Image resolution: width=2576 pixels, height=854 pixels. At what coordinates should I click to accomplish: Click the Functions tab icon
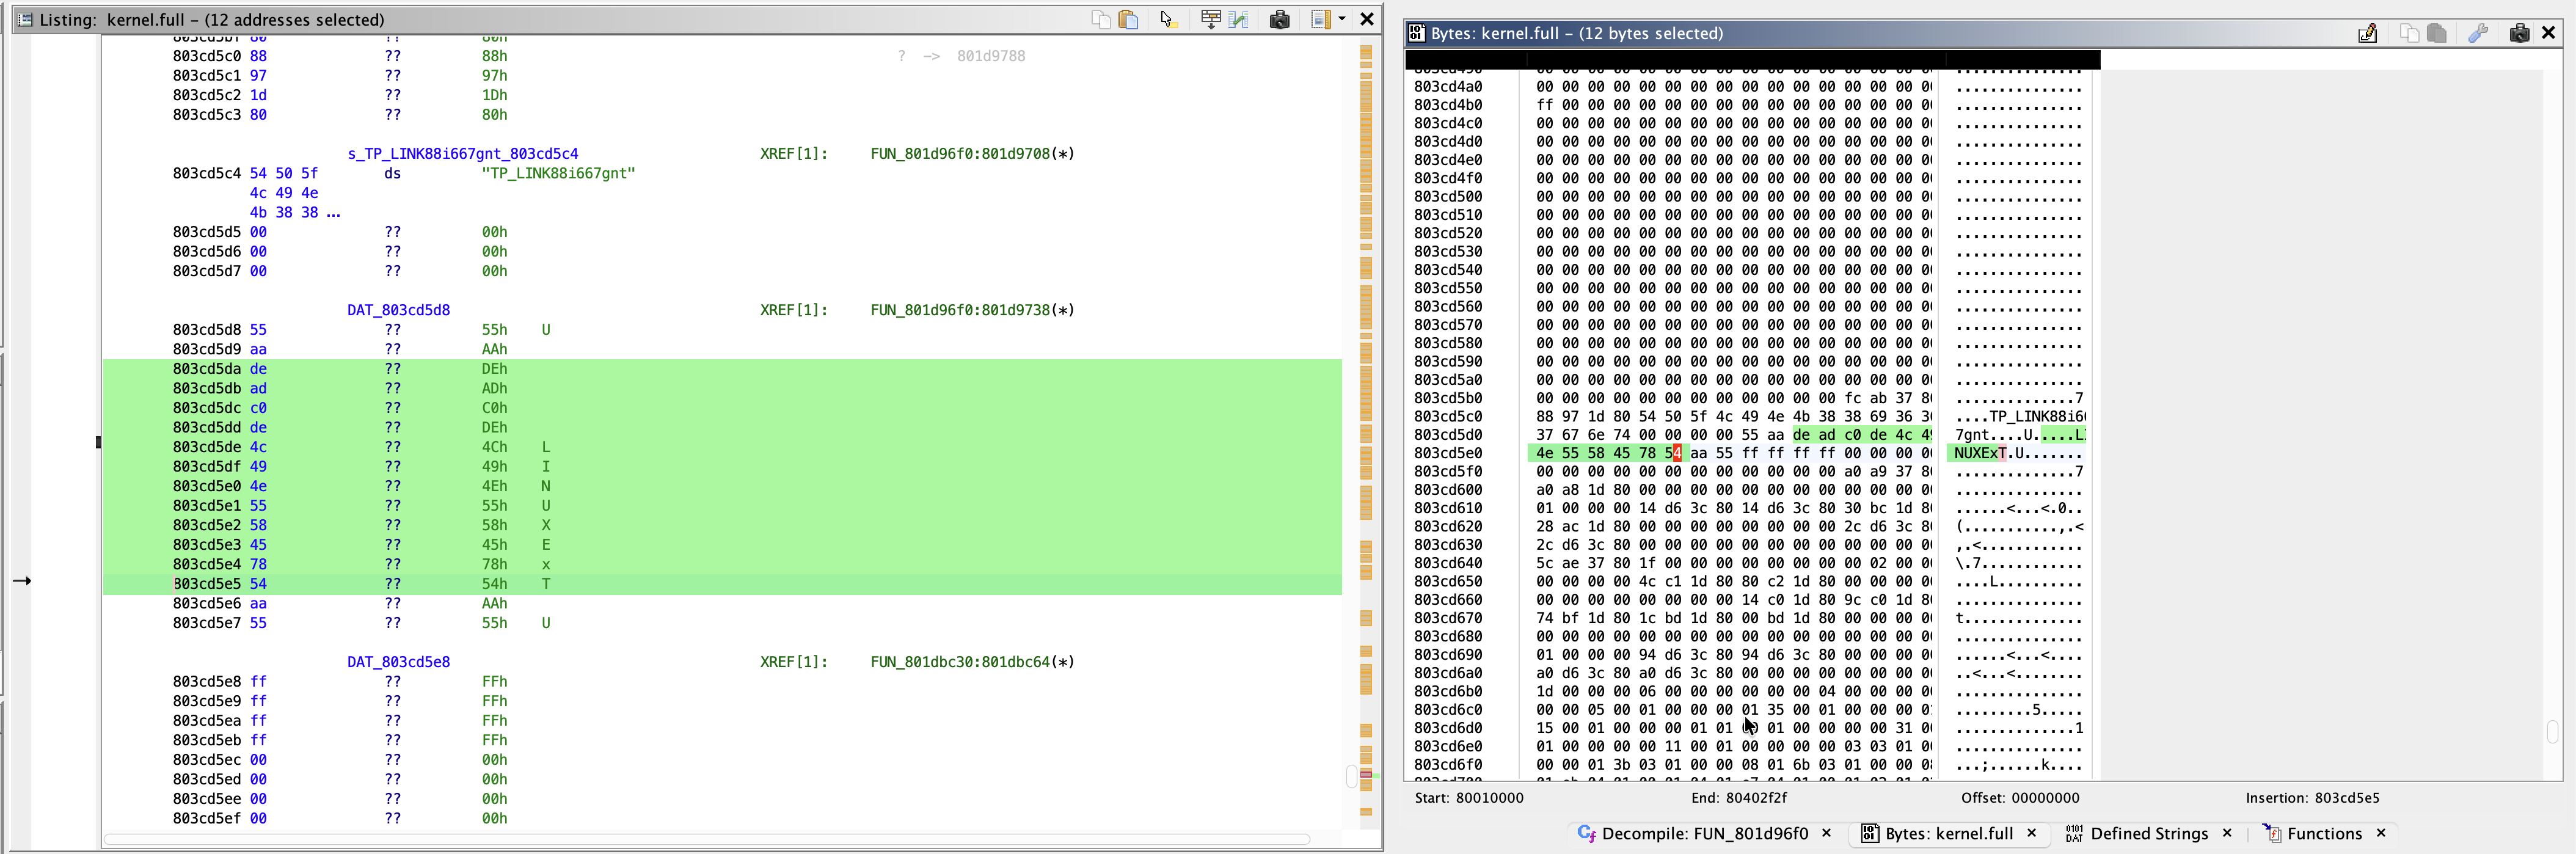[x=2272, y=833]
